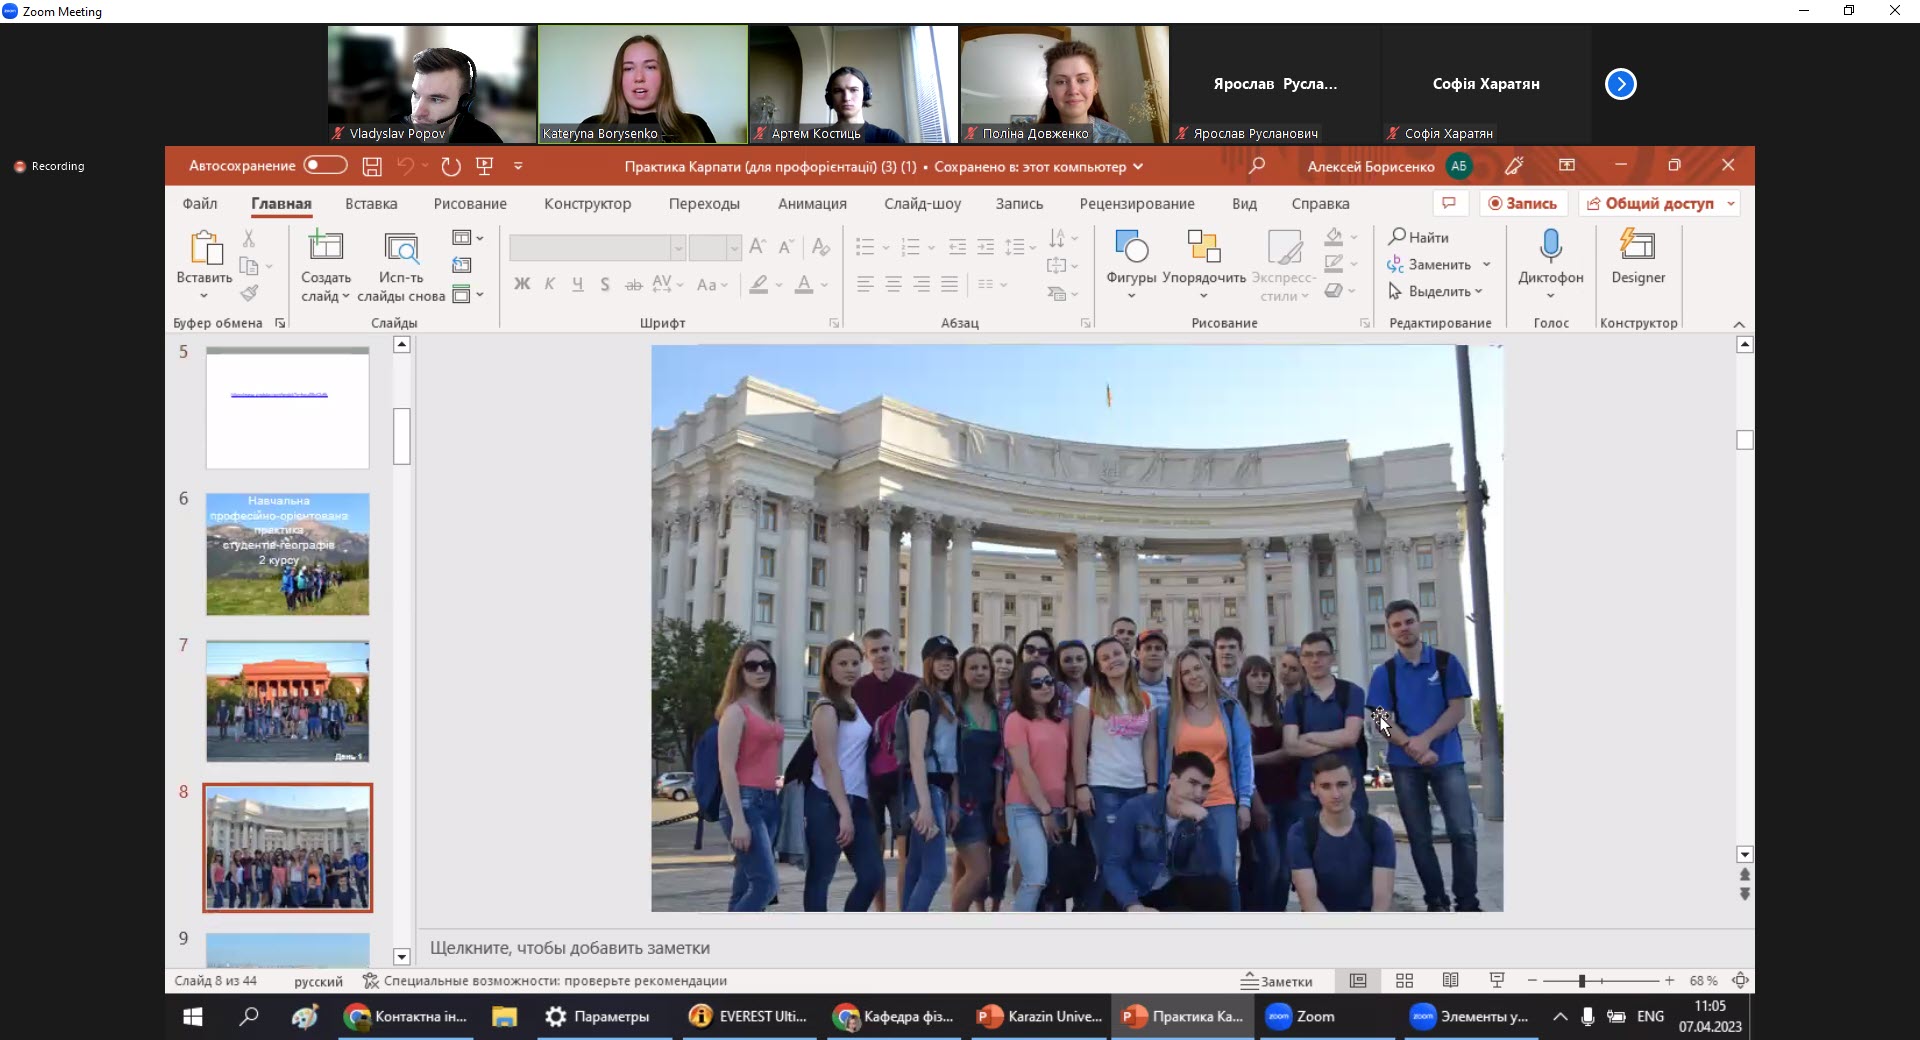Image resolution: width=1920 pixels, height=1040 pixels.
Task: Create a new slide (Создать слайд)
Action: pos(325,247)
